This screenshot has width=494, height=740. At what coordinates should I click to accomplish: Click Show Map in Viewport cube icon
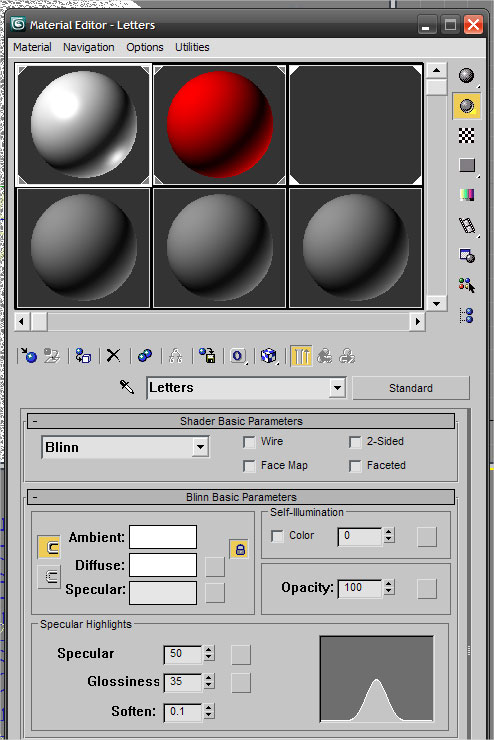[x=269, y=356]
